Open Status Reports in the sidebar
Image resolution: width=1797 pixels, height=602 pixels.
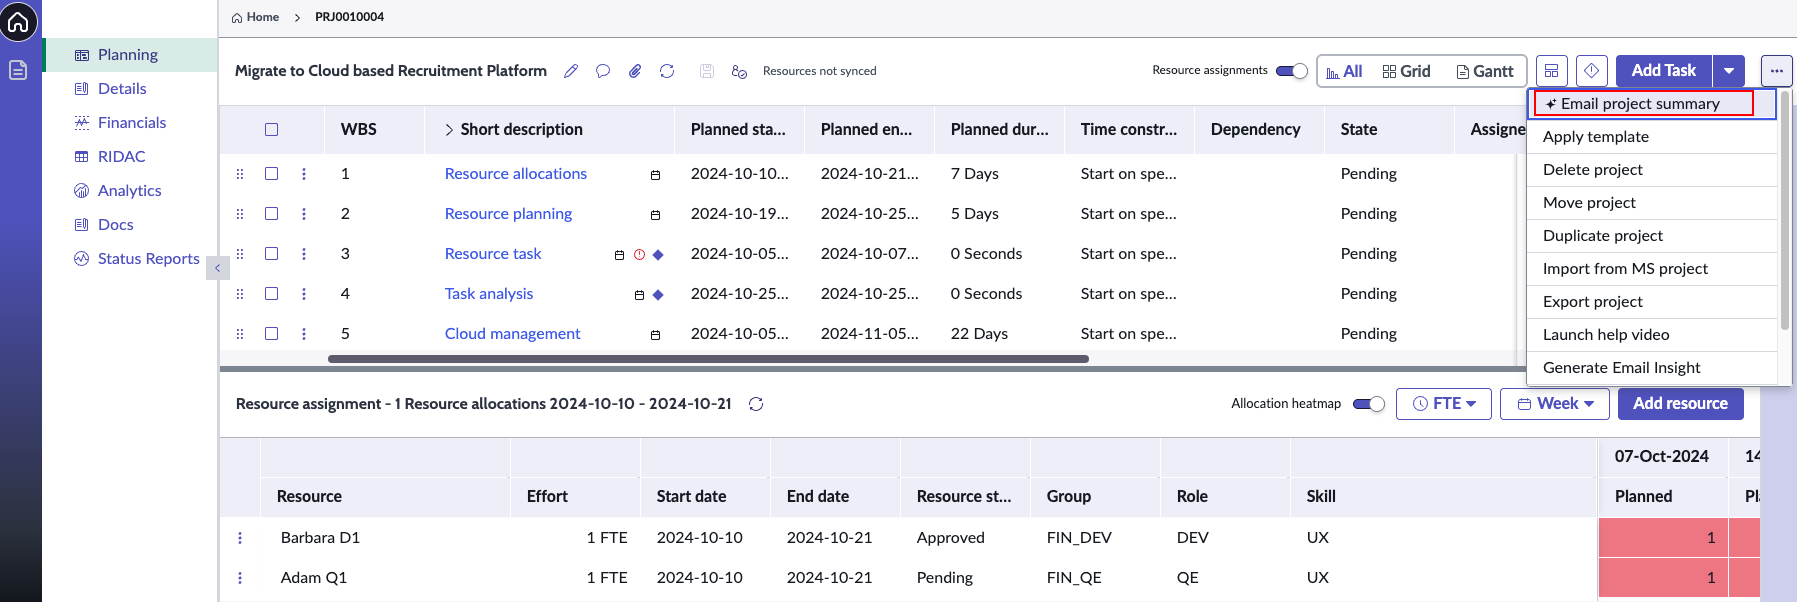[149, 259]
